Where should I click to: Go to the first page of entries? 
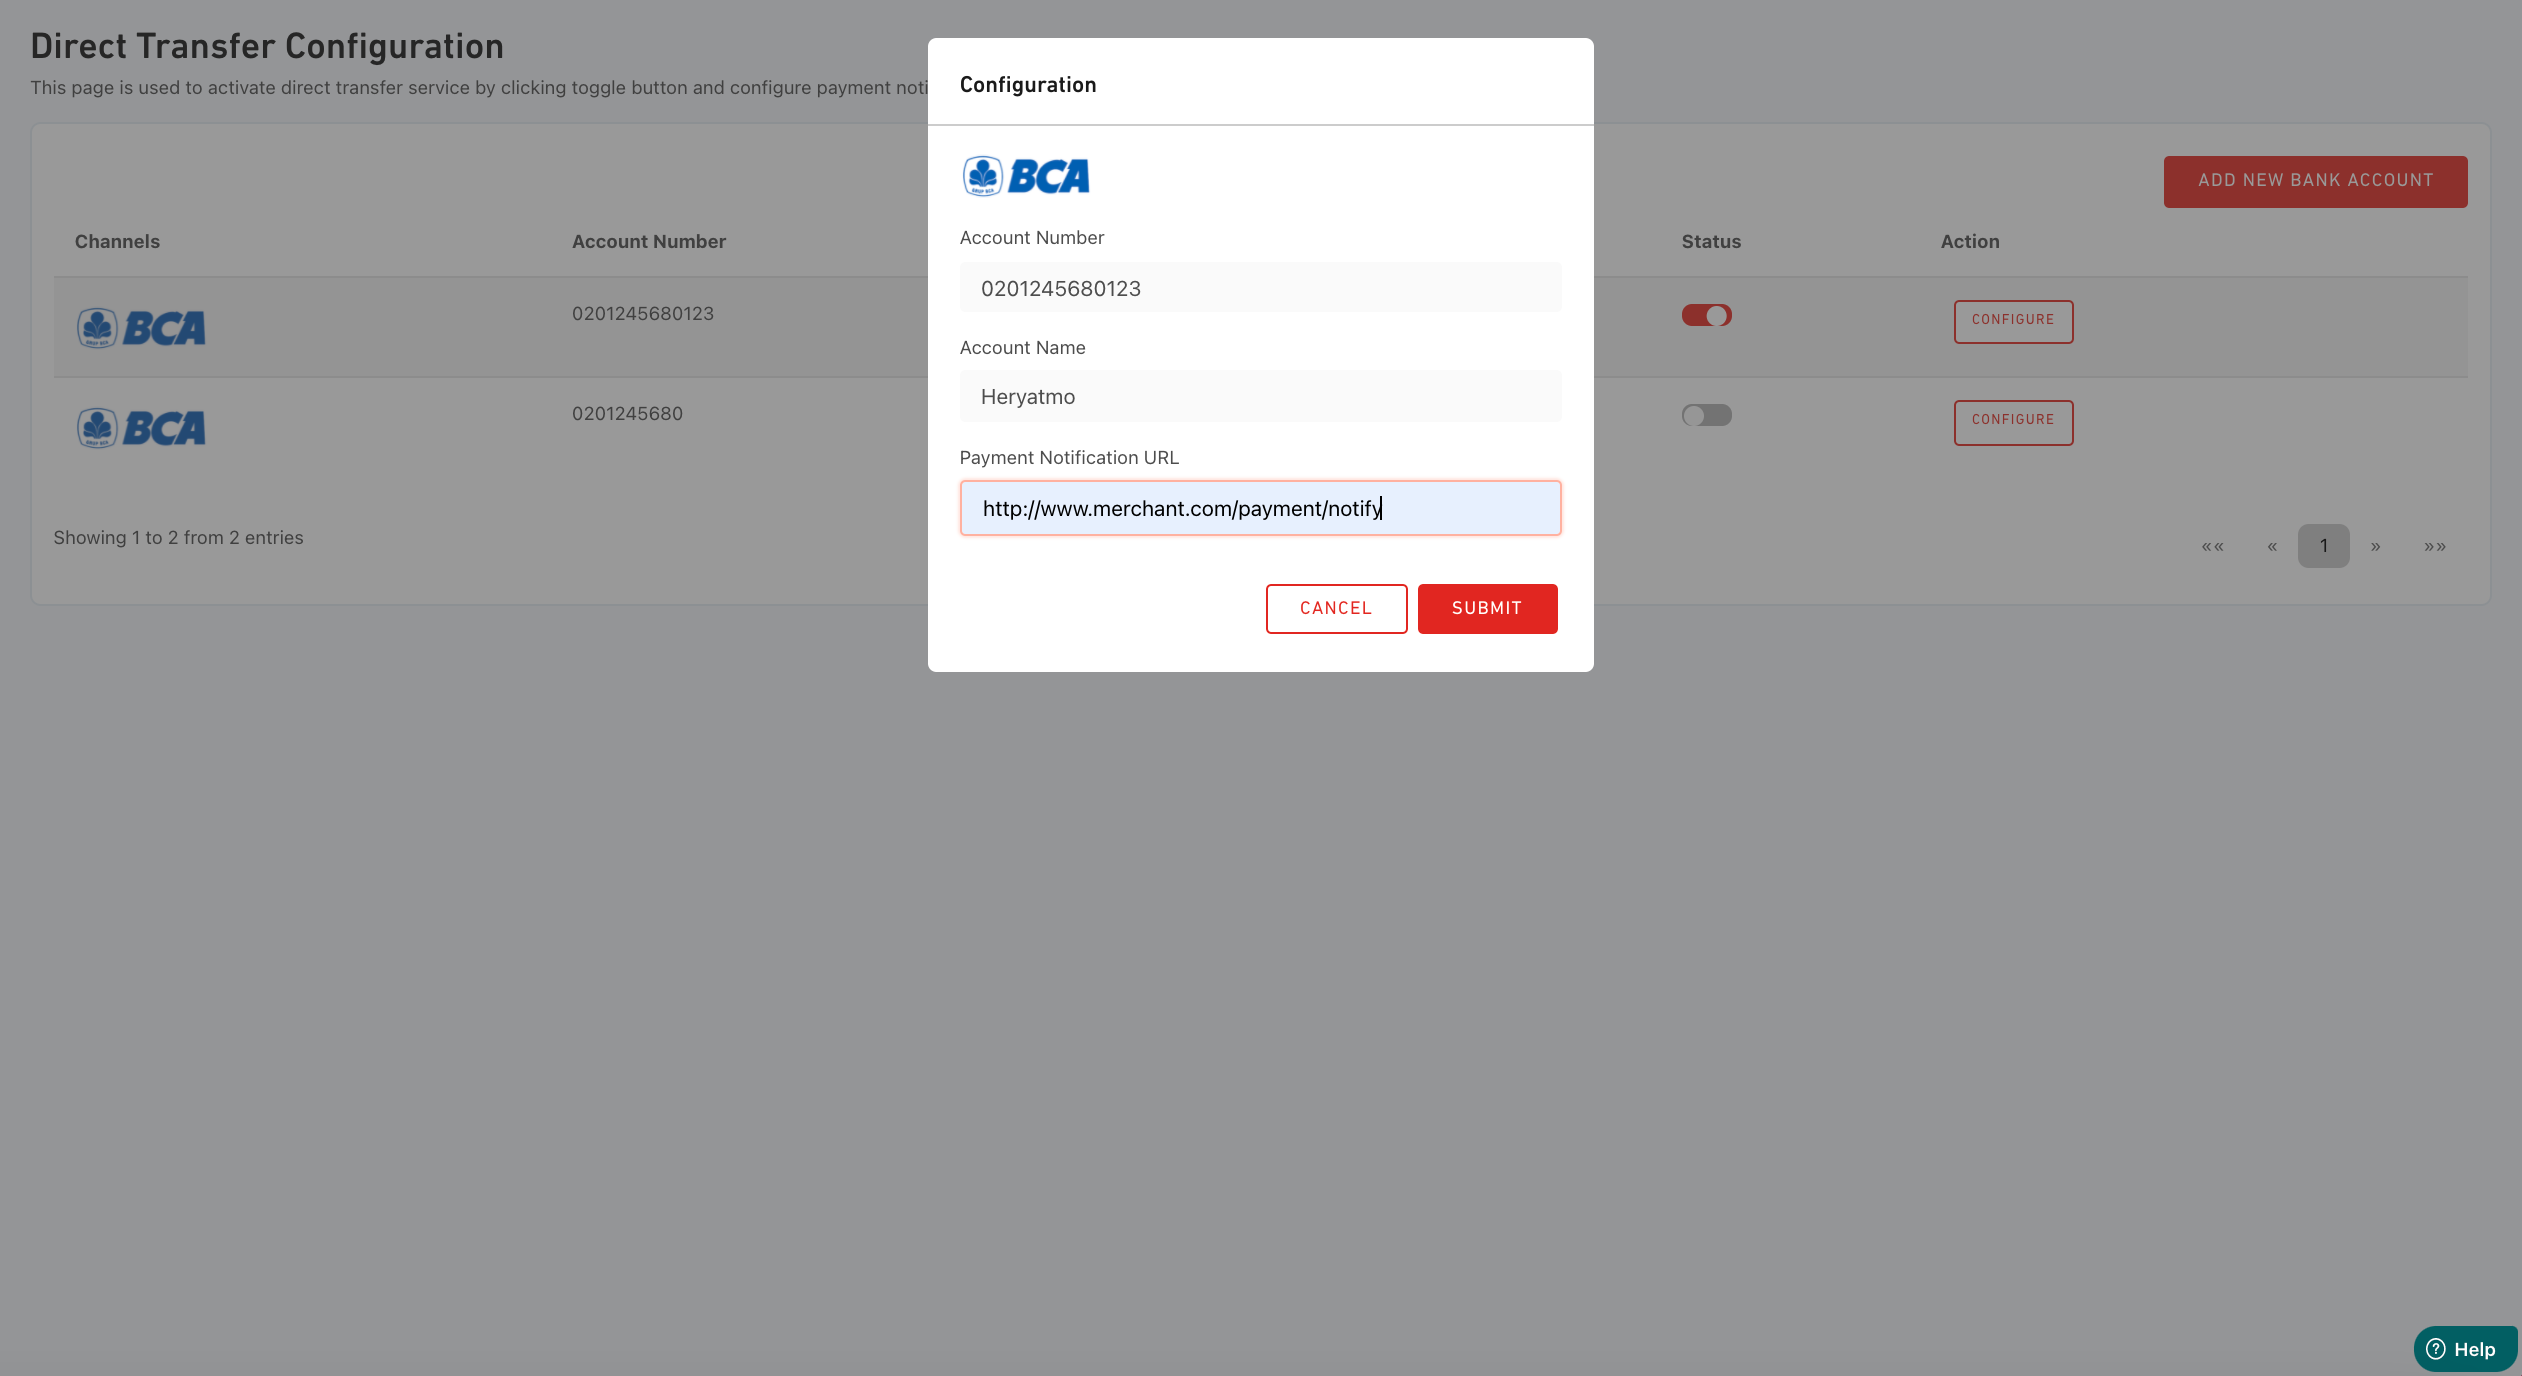(2212, 546)
